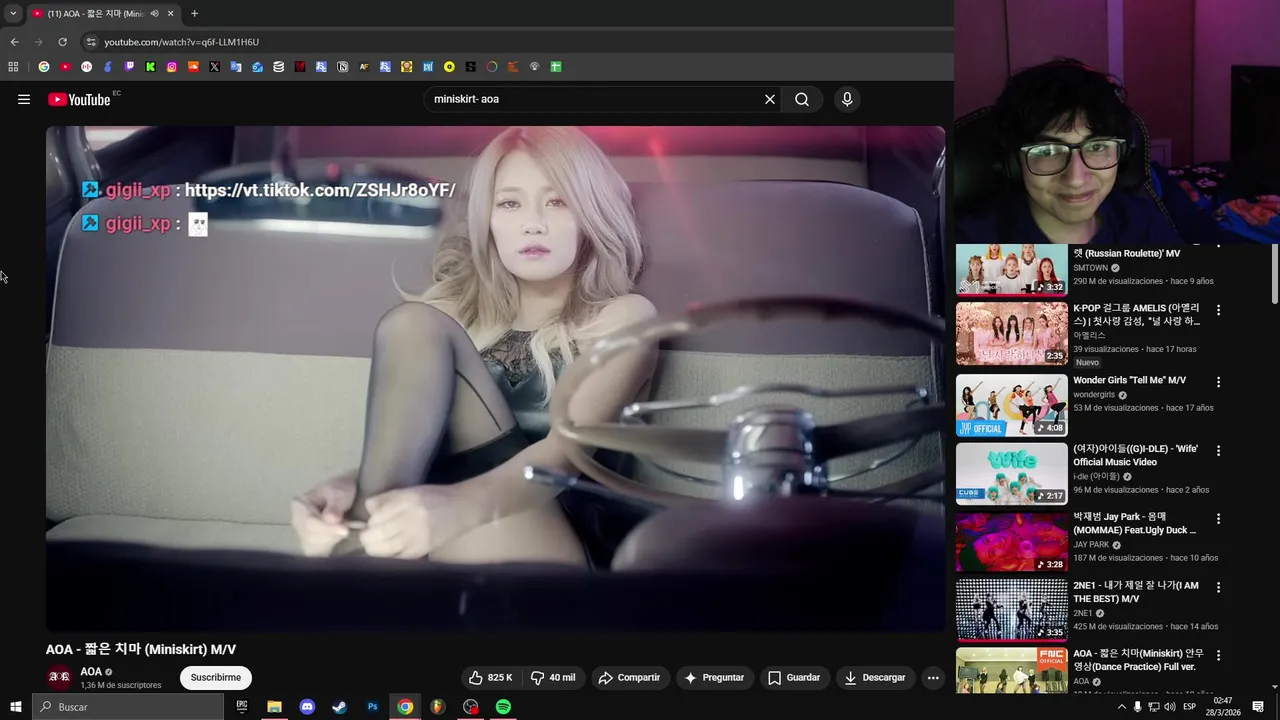The image size is (1280, 720).
Task: Subscribe with the Suscribirme button
Action: (x=216, y=678)
